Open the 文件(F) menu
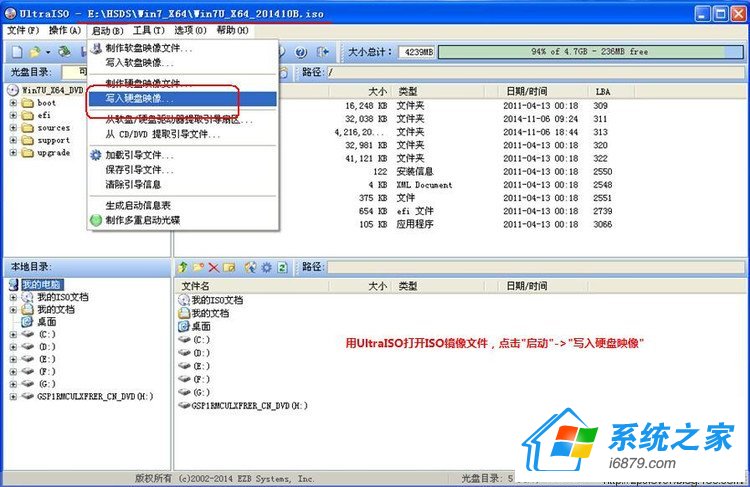The height and width of the screenshot is (487, 750). pos(23,30)
